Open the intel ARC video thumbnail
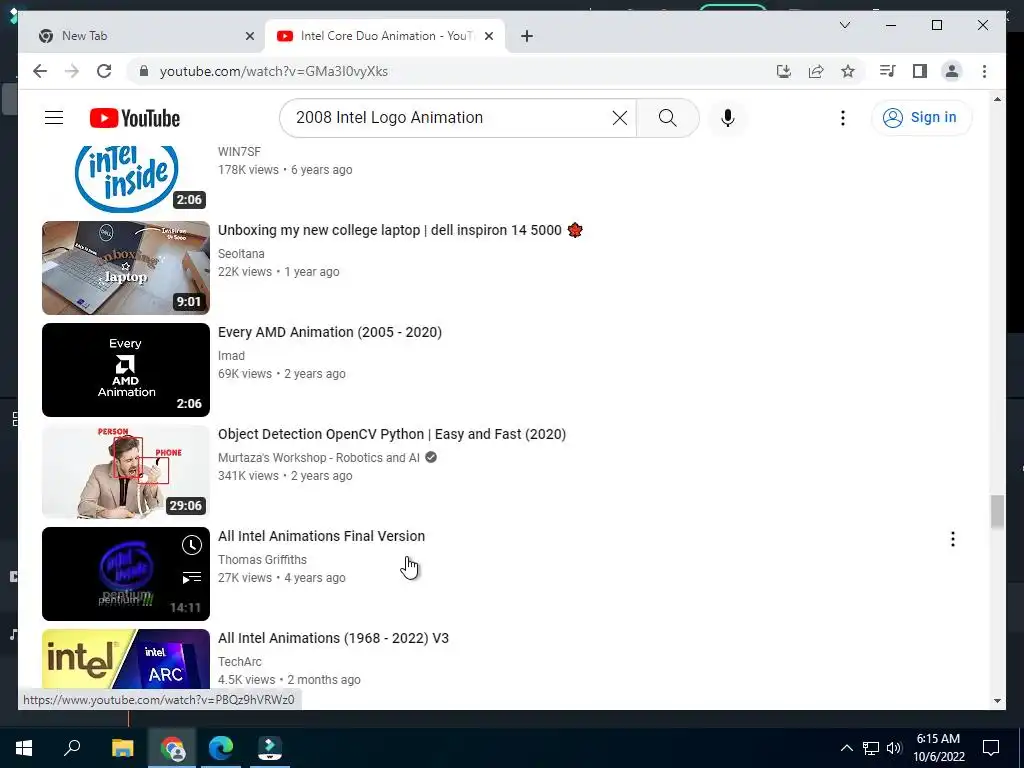Screen dimensions: 1024x768 126,659
